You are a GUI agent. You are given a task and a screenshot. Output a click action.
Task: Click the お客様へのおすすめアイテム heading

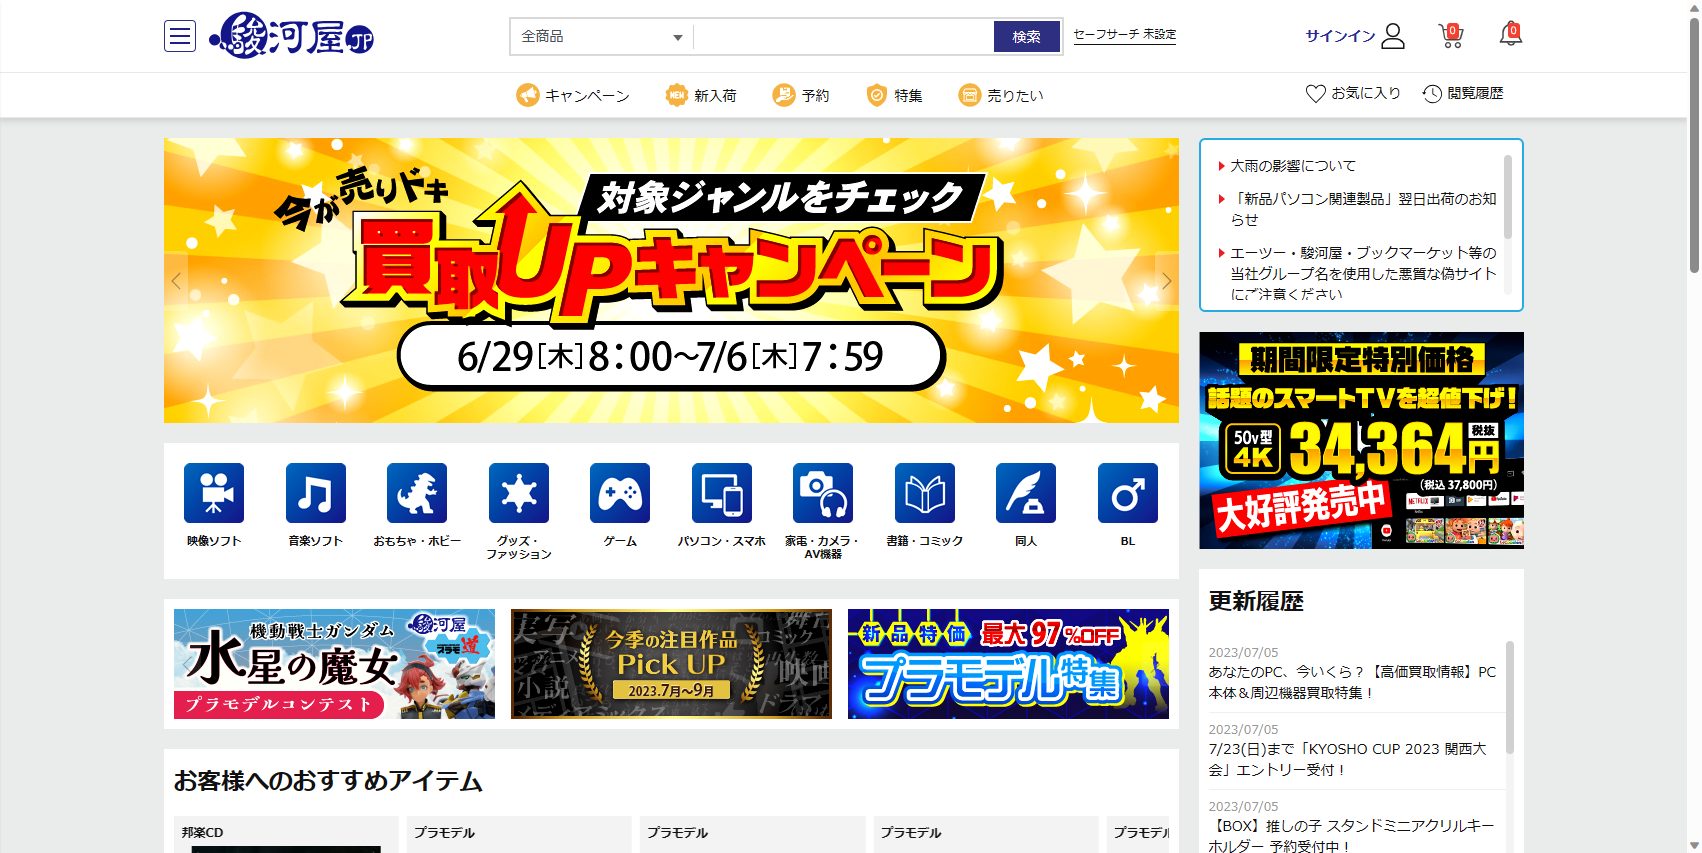tap(328, 781)
